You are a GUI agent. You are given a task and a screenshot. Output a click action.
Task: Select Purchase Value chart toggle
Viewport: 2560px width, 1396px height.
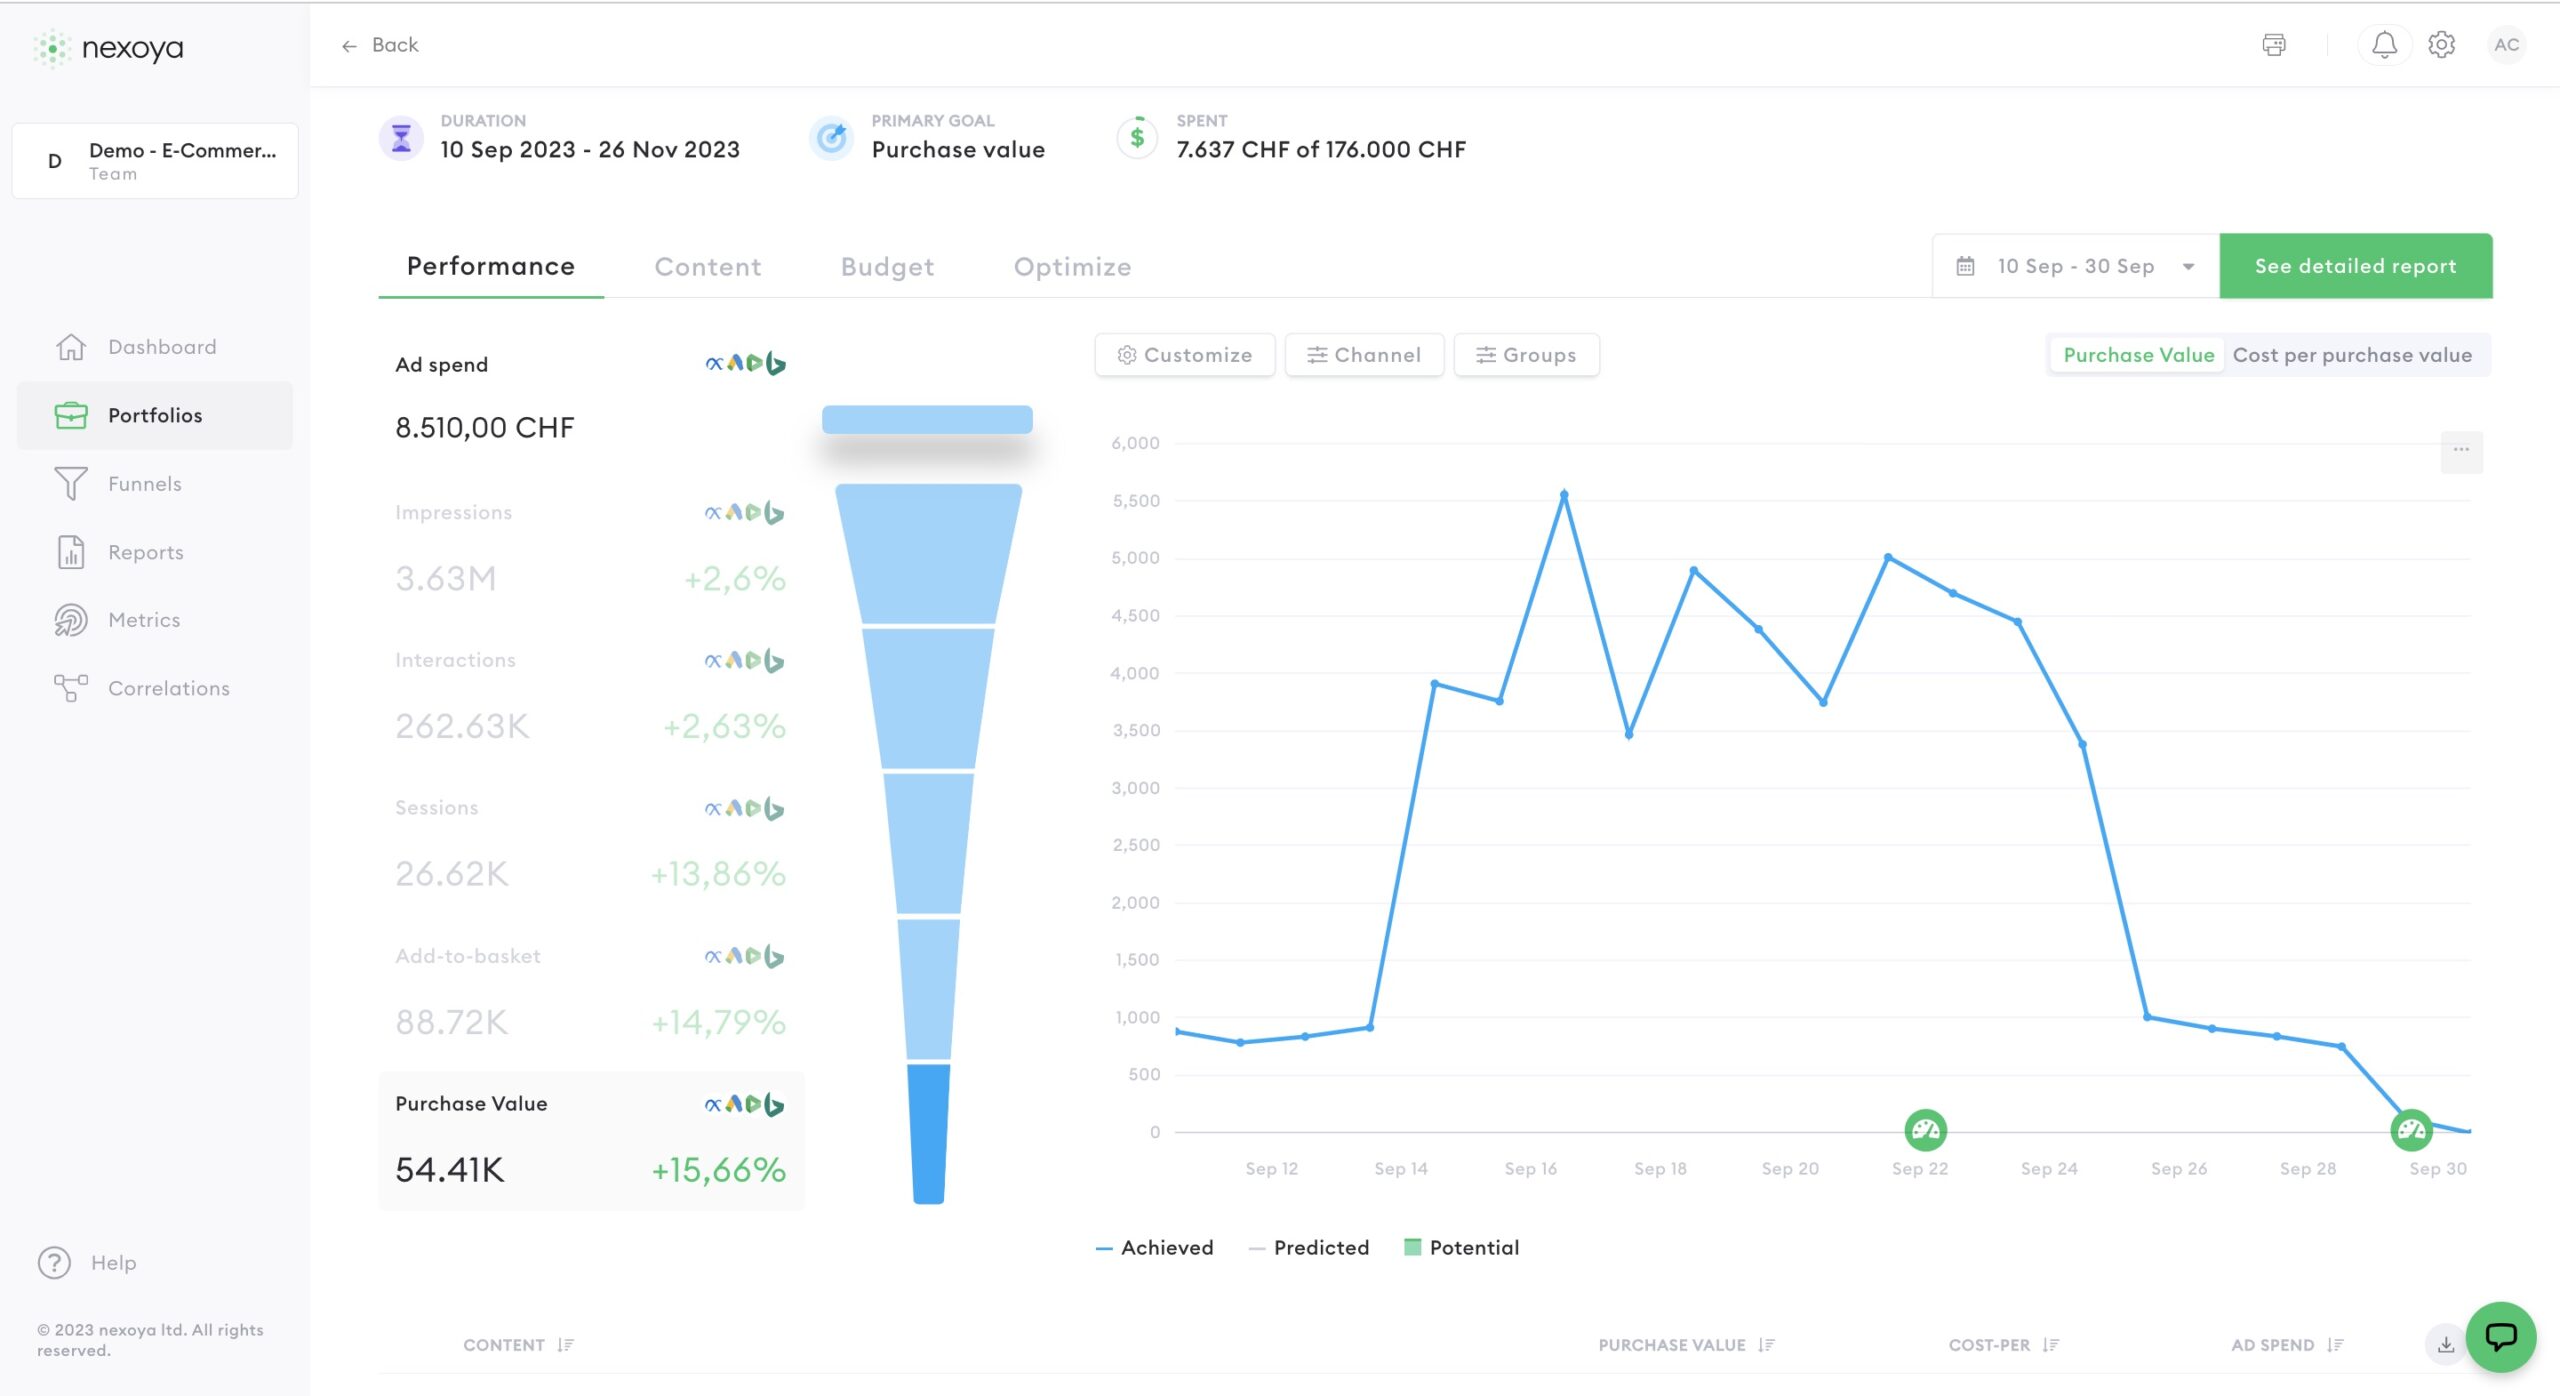(x=2138, y=355)
